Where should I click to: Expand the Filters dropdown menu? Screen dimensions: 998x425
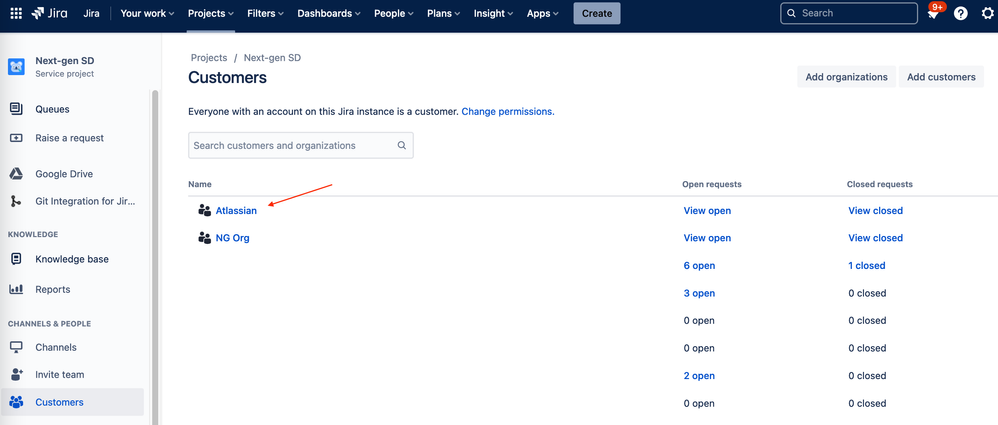266,13
